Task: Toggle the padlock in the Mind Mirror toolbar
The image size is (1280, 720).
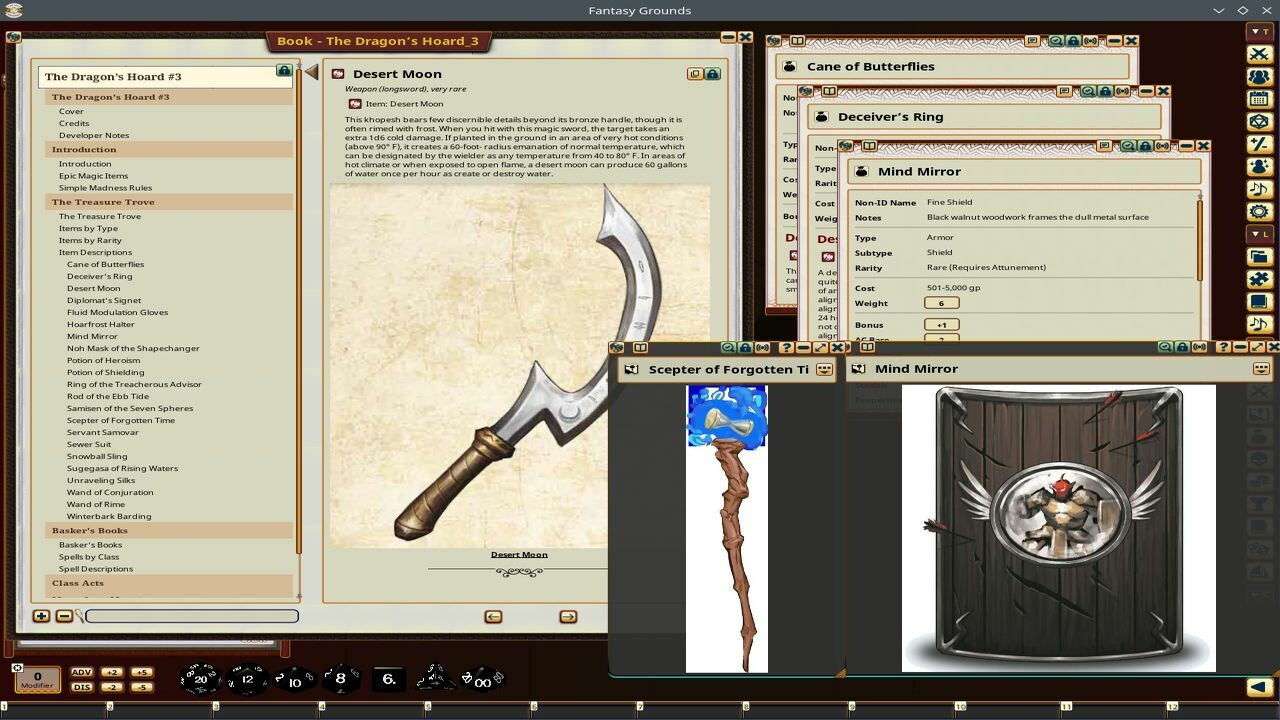Action: tap(1146, 146)
